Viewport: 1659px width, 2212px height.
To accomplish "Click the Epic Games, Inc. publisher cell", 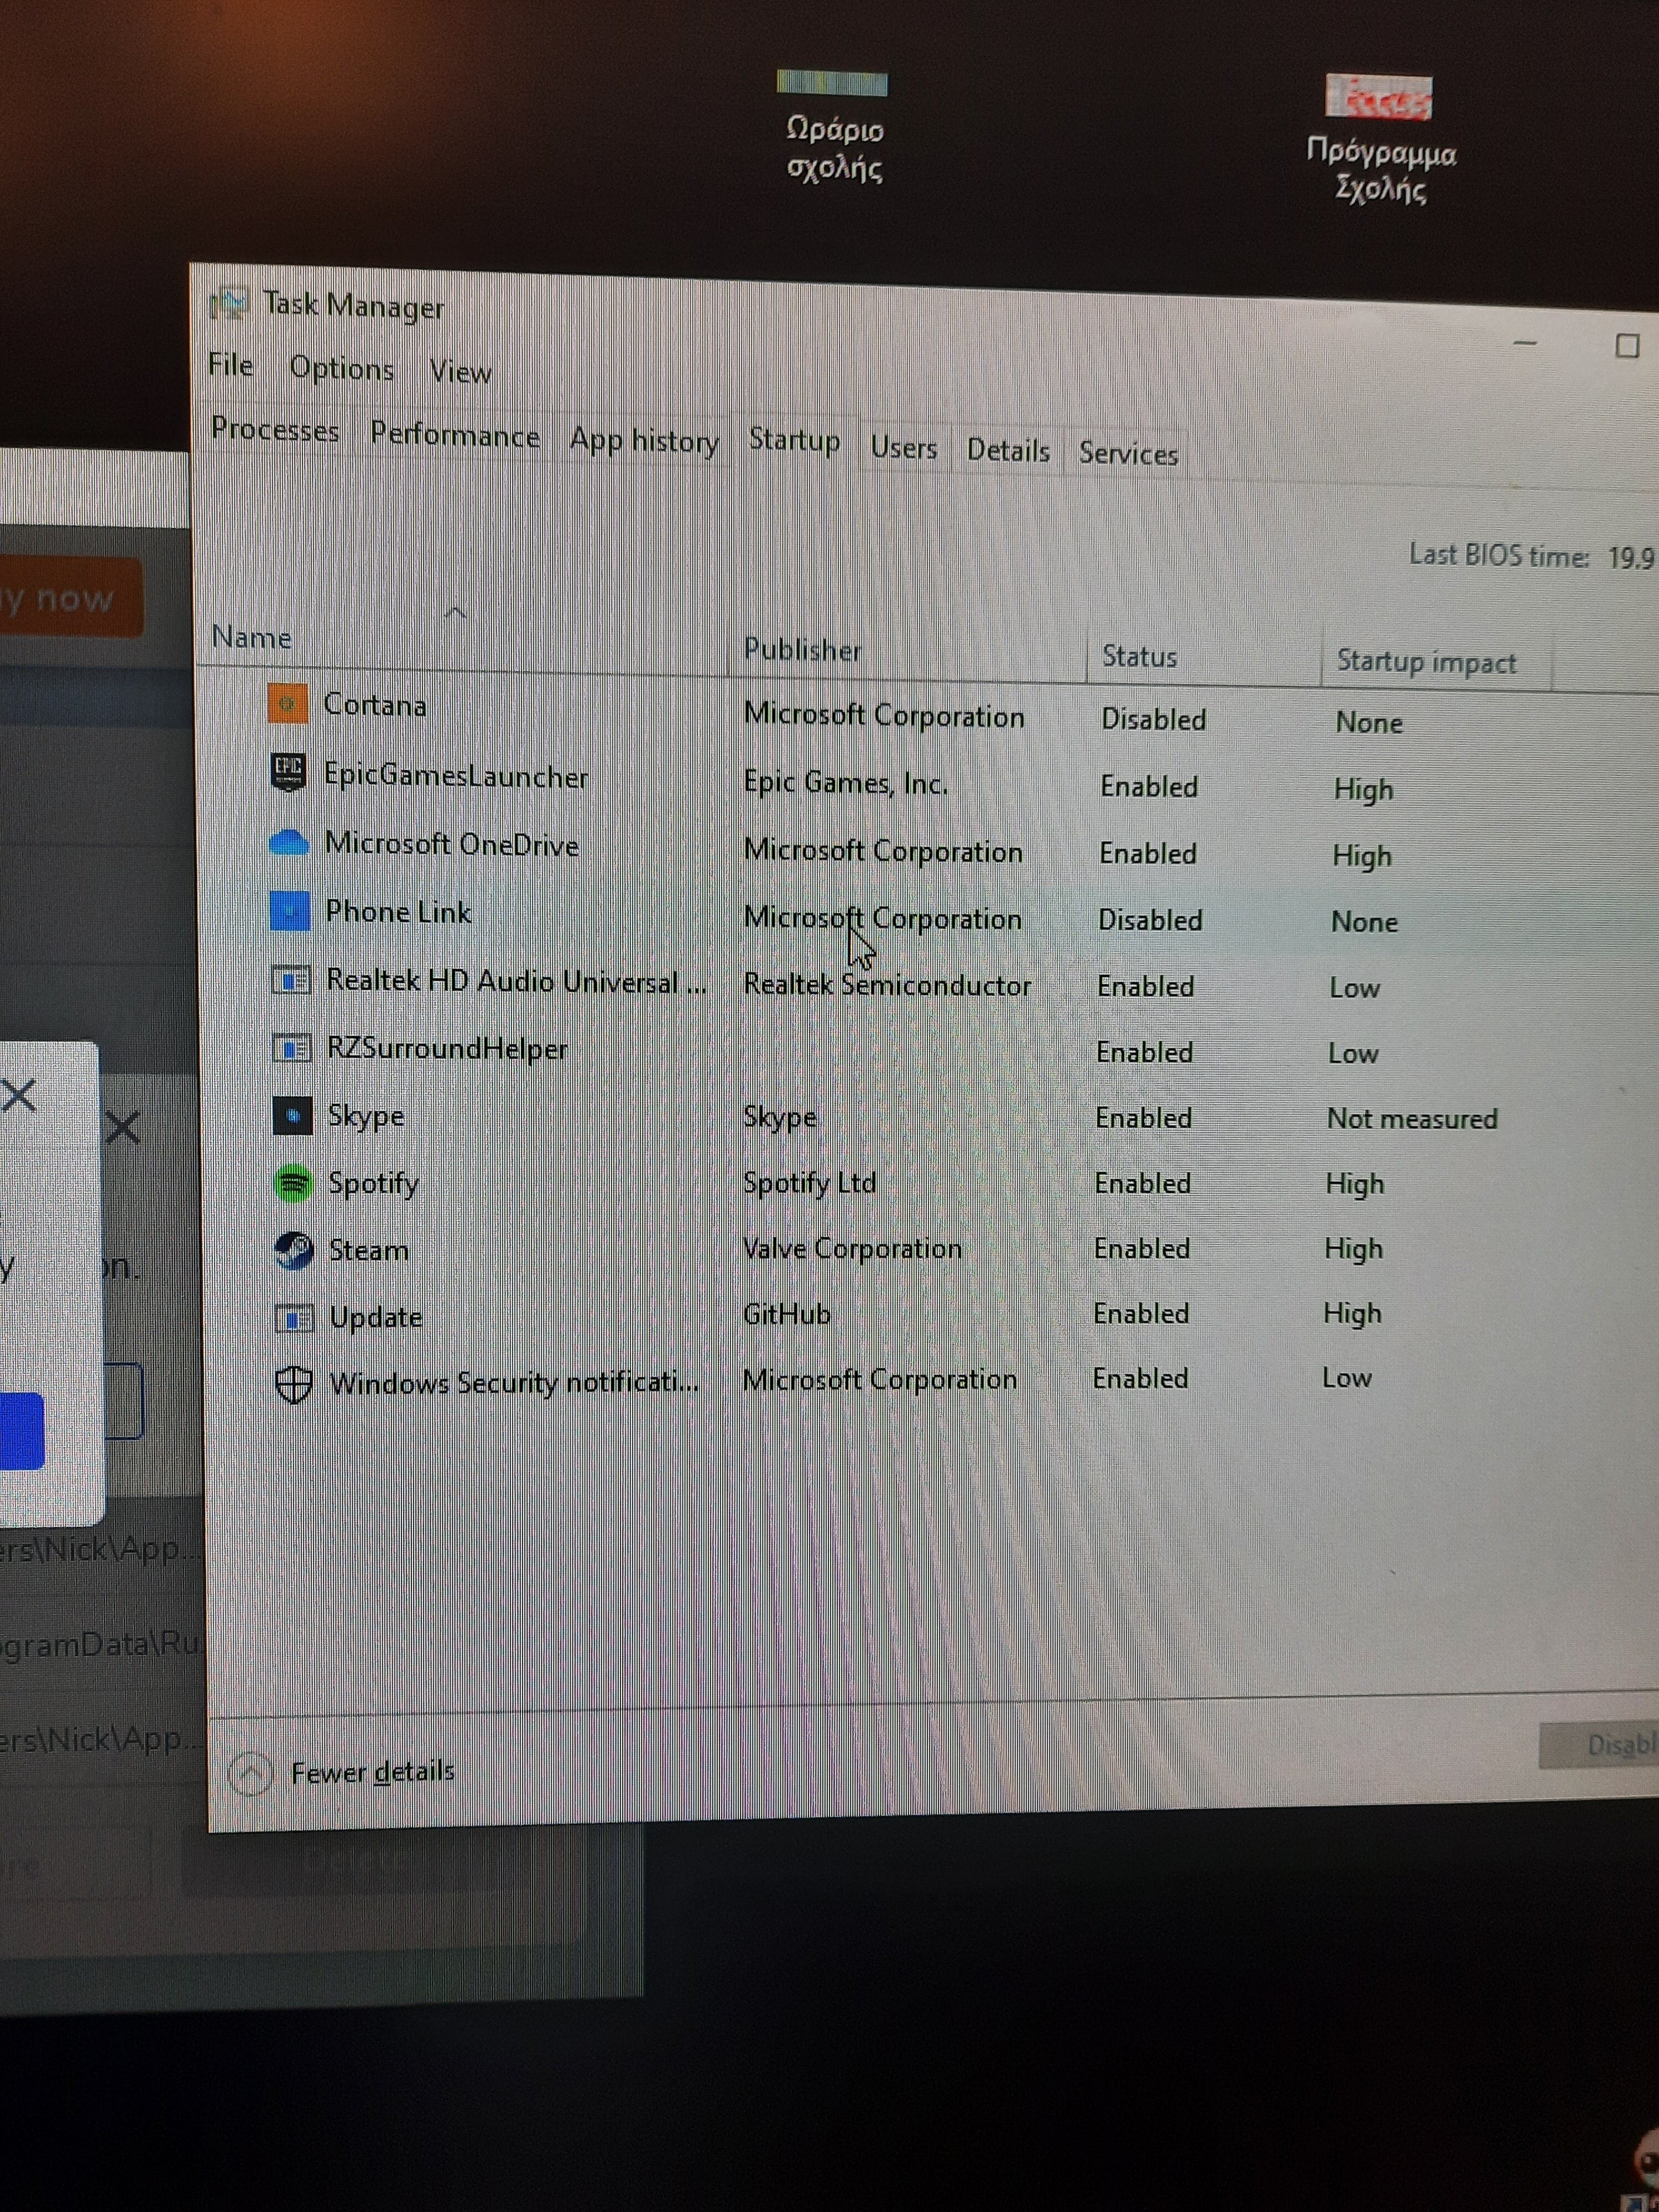I will point(846,783).
